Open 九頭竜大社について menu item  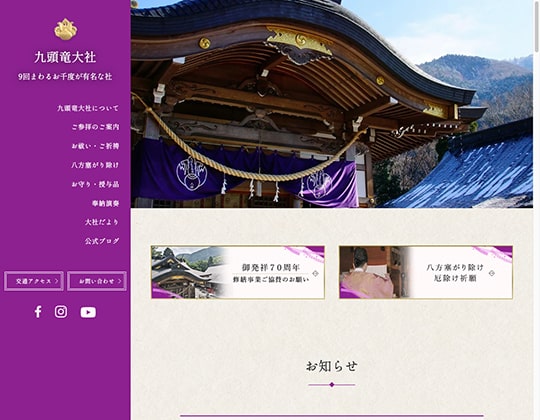(88, 108)
